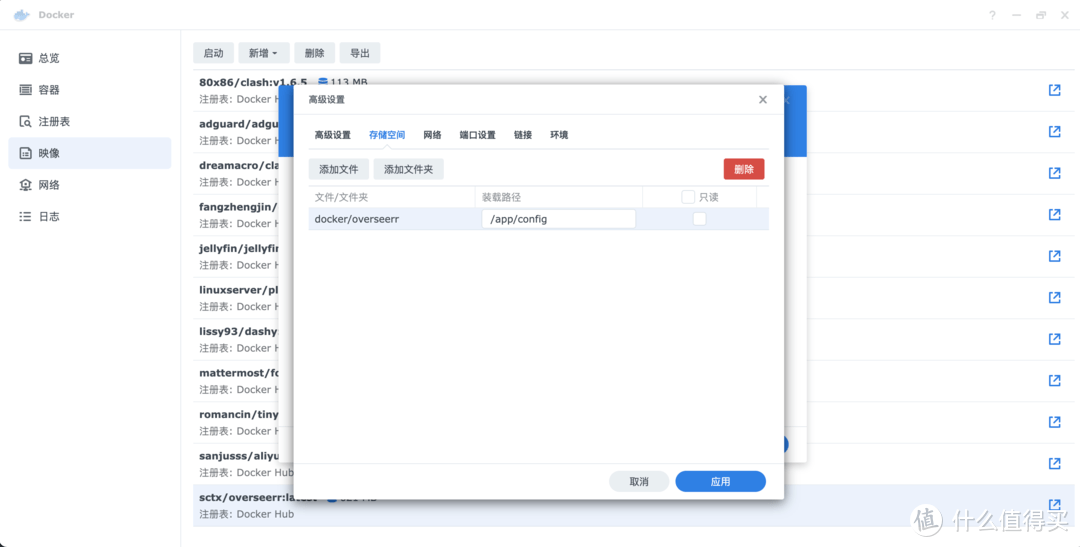
Task: Switch to the 网络 tab in dialog
Action: point(433,135)
